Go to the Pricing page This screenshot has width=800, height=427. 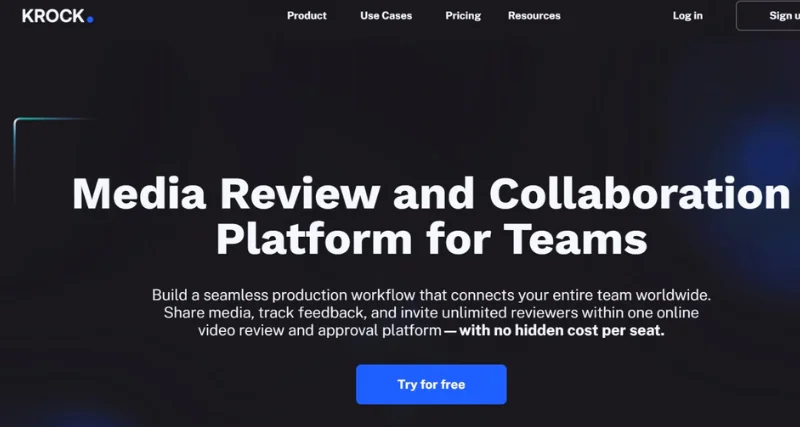click(463, 16)
